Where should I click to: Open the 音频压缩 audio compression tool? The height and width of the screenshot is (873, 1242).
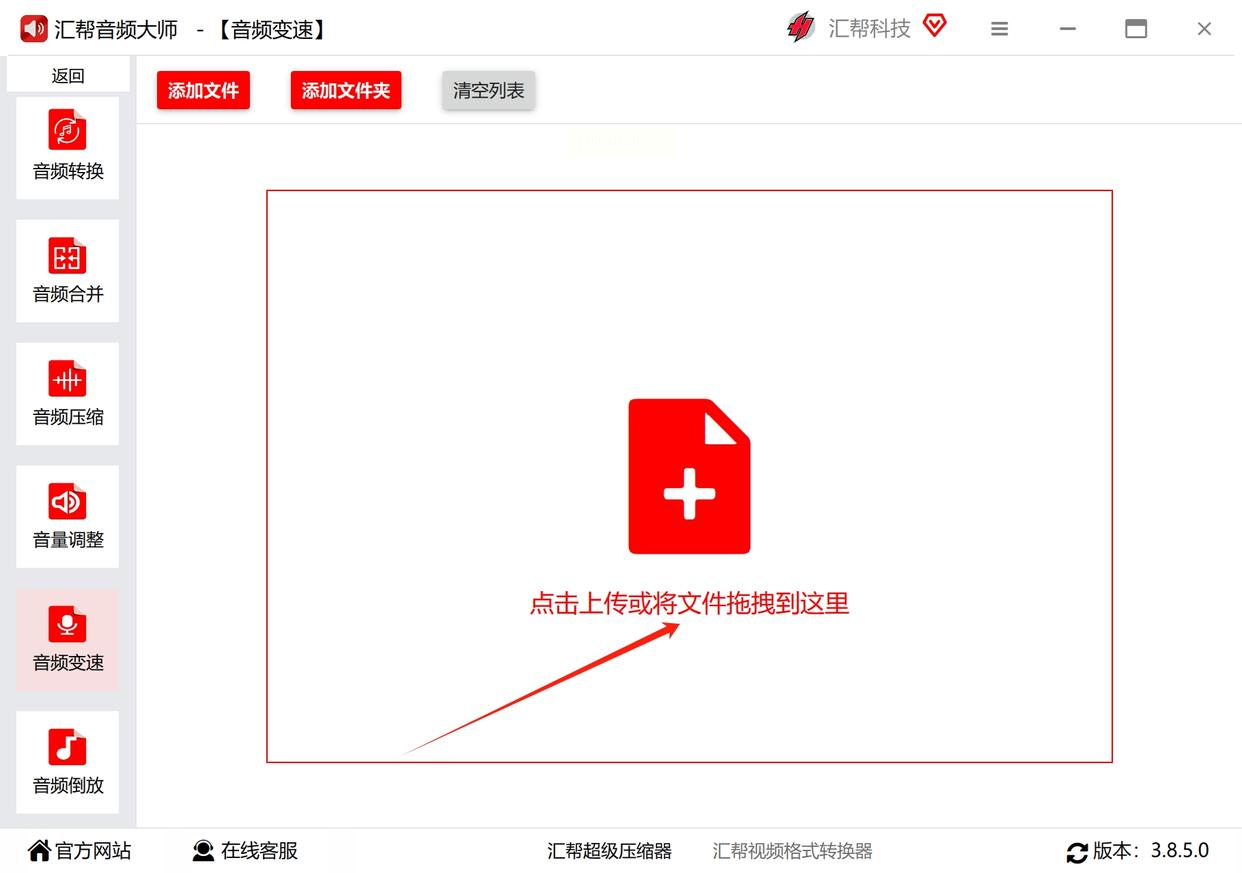point(68,394)
